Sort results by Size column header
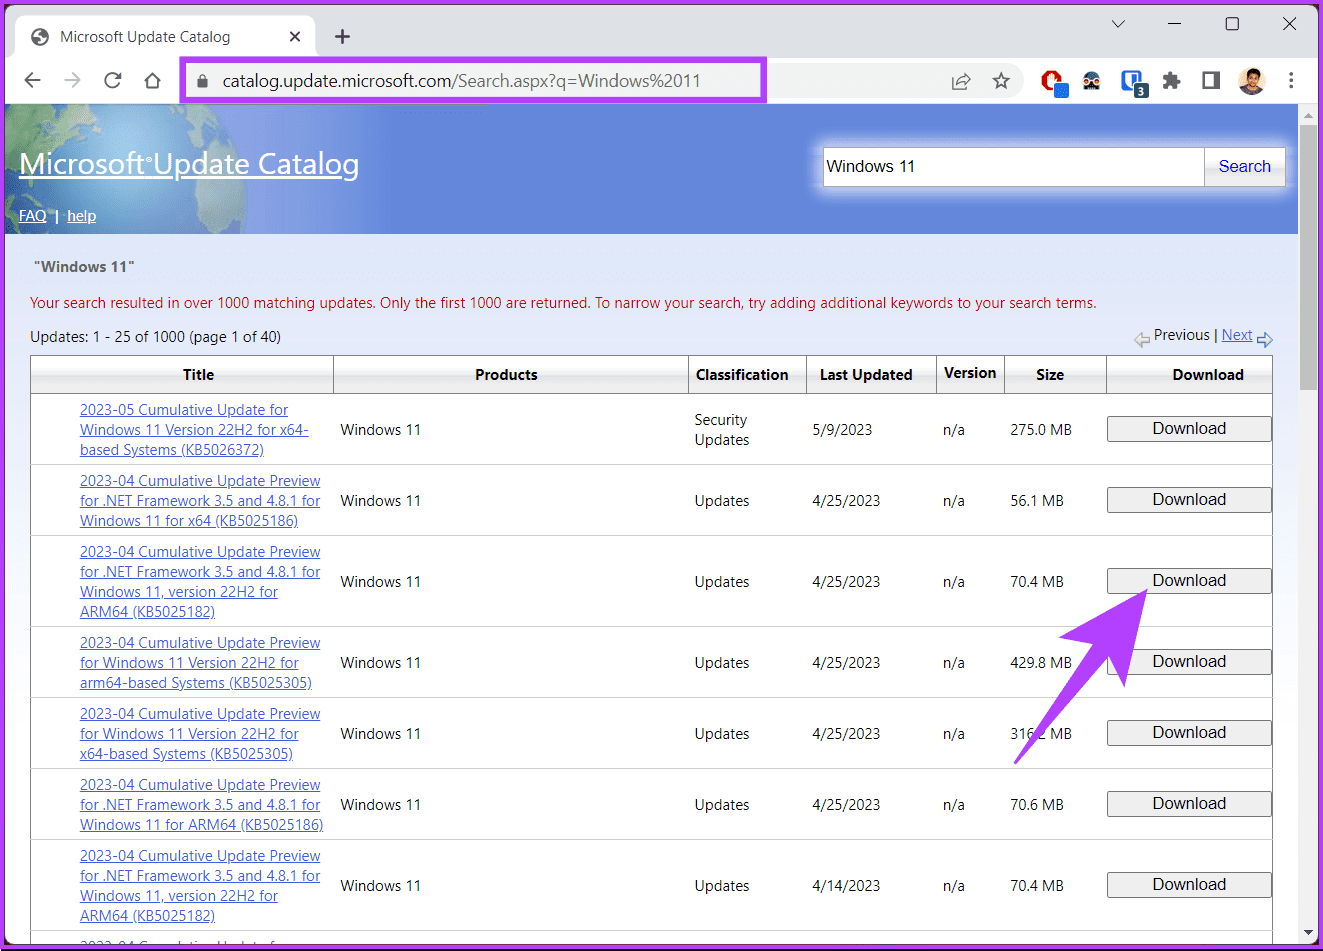Image resolution: width=1323 pixels, height=951 pixels. coord(1049,375)
